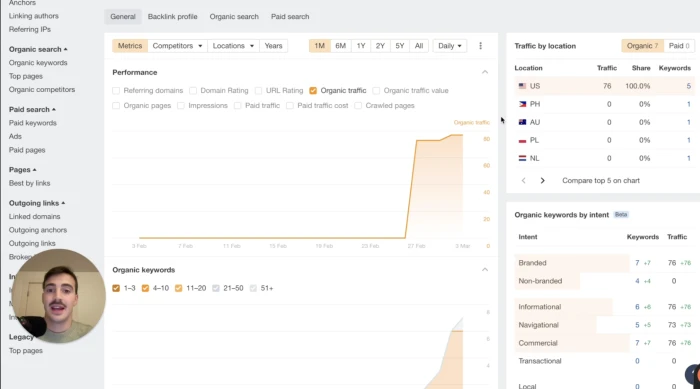Screen dimensions: 700x389
Task: Toggle the 51+ keyword positions checkbox
Action: point(253,289)
